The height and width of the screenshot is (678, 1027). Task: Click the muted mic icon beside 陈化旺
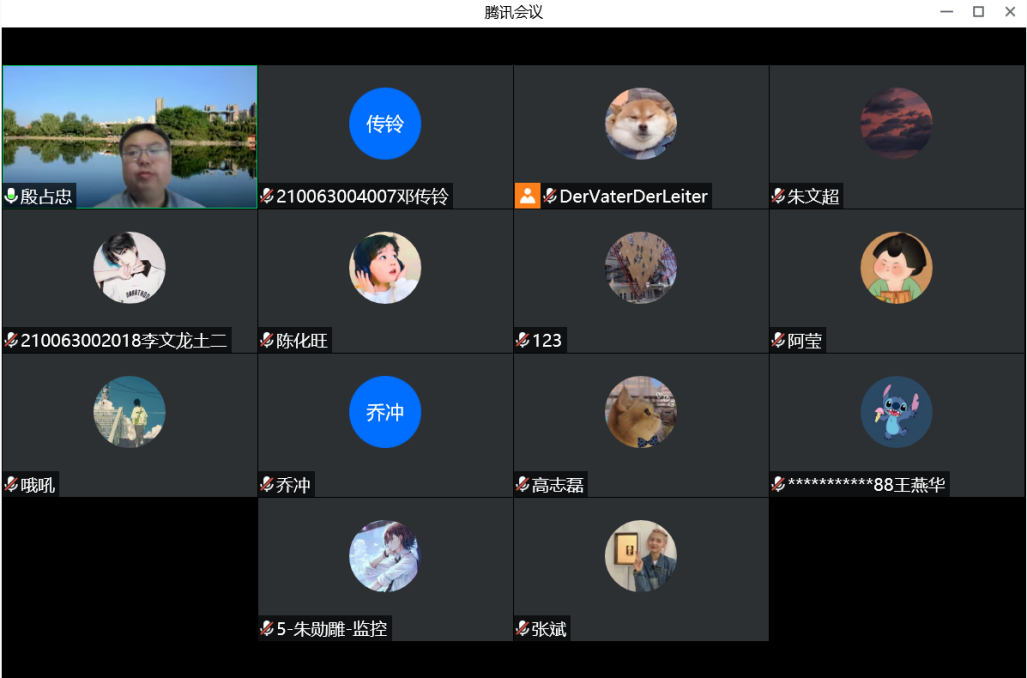point(267,340)
